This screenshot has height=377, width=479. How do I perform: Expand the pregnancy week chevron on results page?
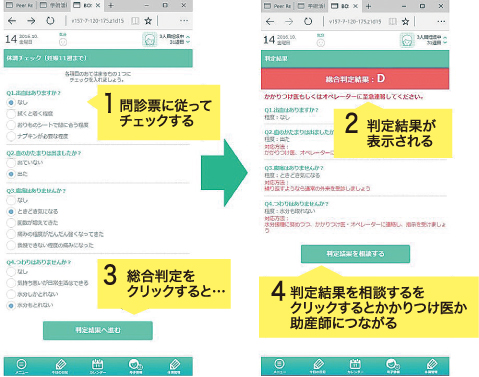pyautogui.click(x=445, y=40)
